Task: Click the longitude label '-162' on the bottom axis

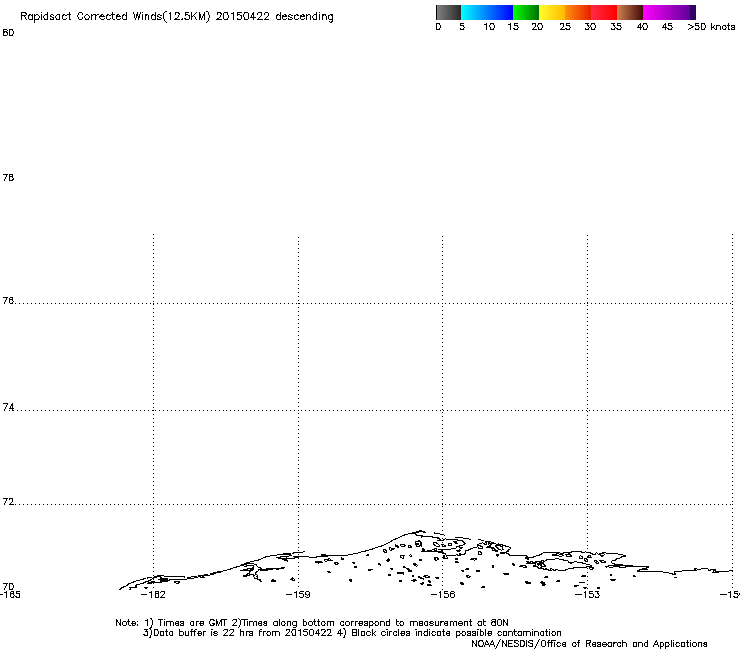Action: (x=153, y=594)
